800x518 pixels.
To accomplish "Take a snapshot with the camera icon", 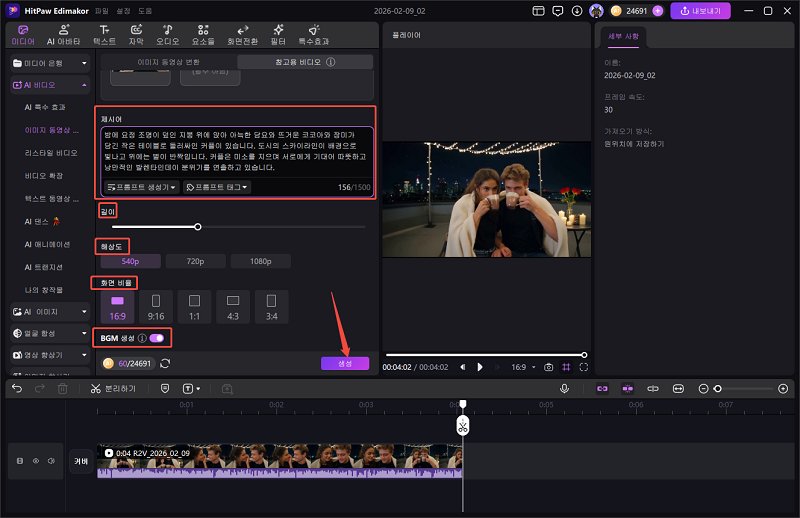I will (x=548, y=367).
